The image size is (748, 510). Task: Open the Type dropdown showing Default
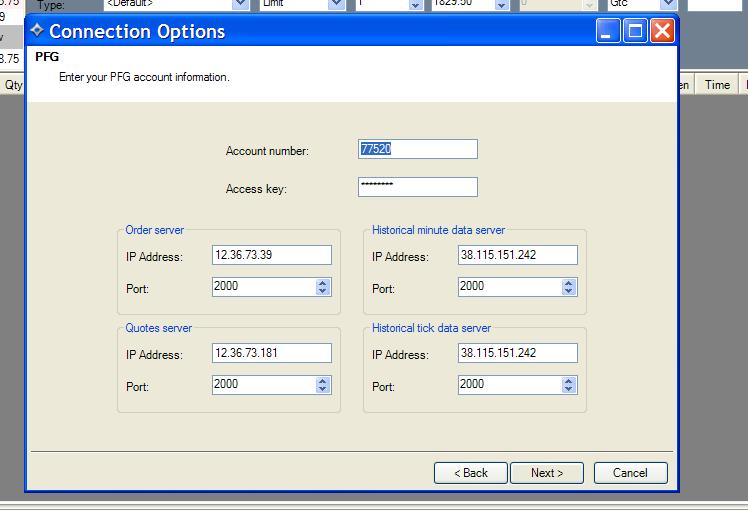pyautogui.click(x=240, y=4)
